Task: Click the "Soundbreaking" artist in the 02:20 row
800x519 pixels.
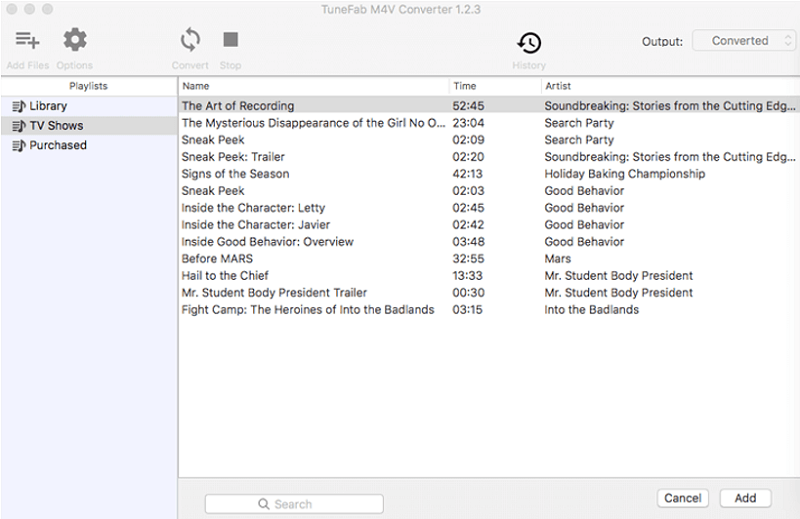Action: pos(670,157)
